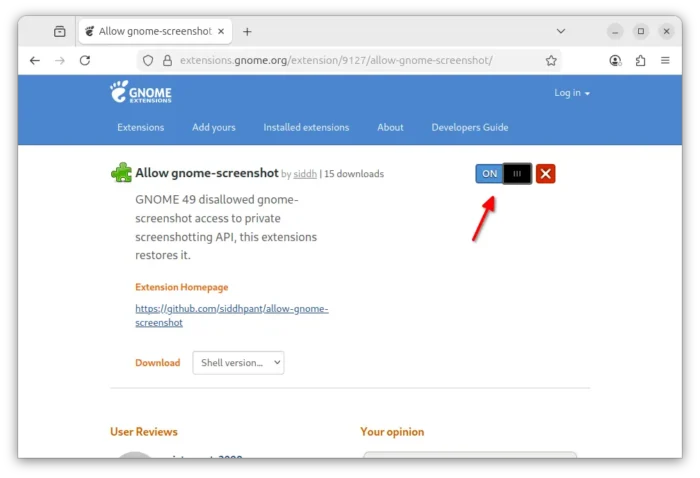Open Add yours navigation item
This screenshot has height=478, width=700.
tap(214, 127)
